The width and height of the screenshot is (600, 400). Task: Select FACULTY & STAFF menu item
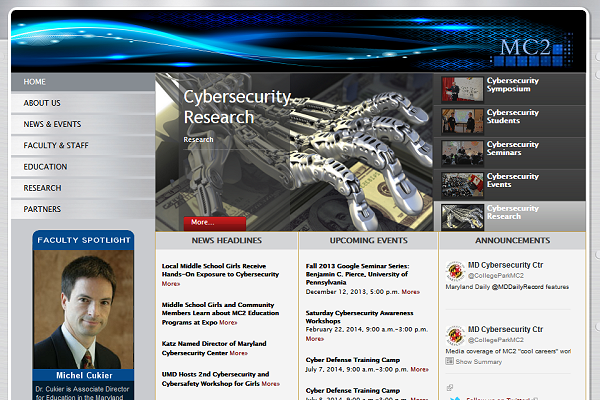pos(83,145)
